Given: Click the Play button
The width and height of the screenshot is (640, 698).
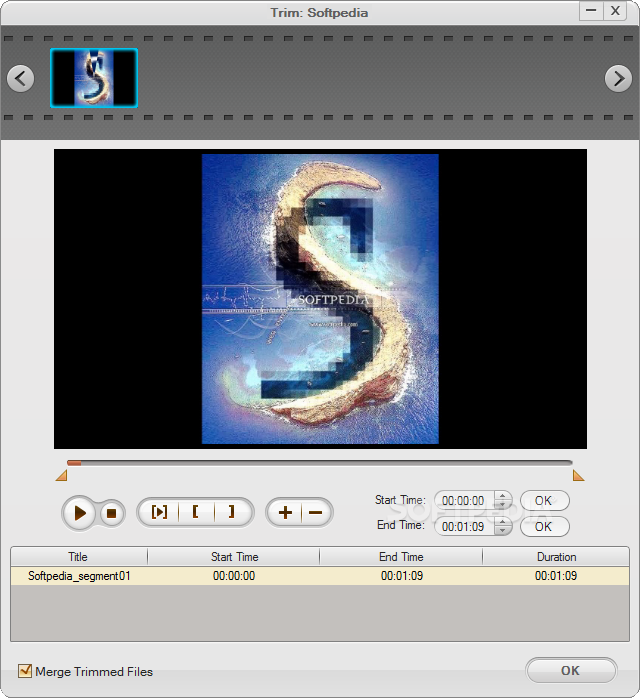Looking at the screenshot, I should [x=79, y=513].
